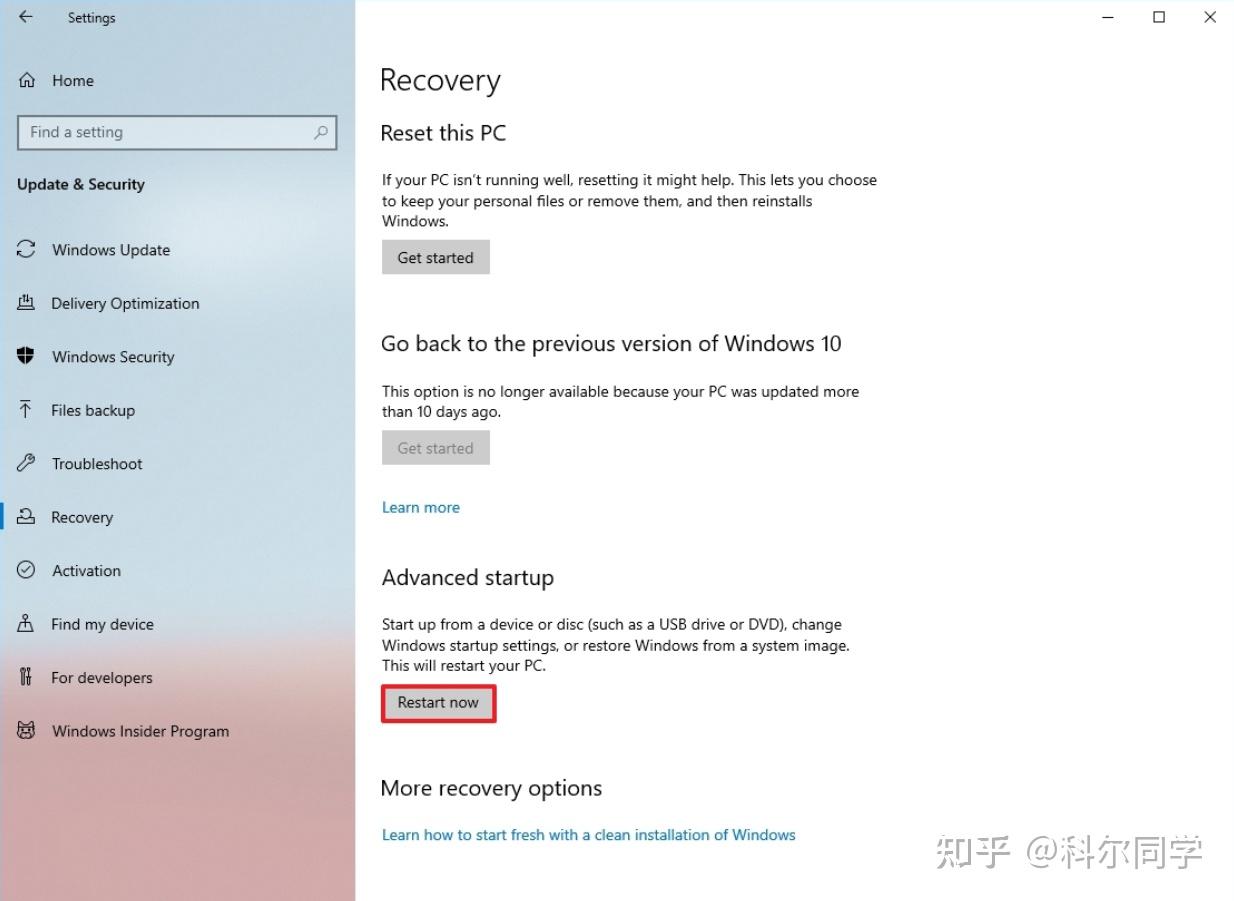Open Delivery Optimization settings

pos(26,303)
